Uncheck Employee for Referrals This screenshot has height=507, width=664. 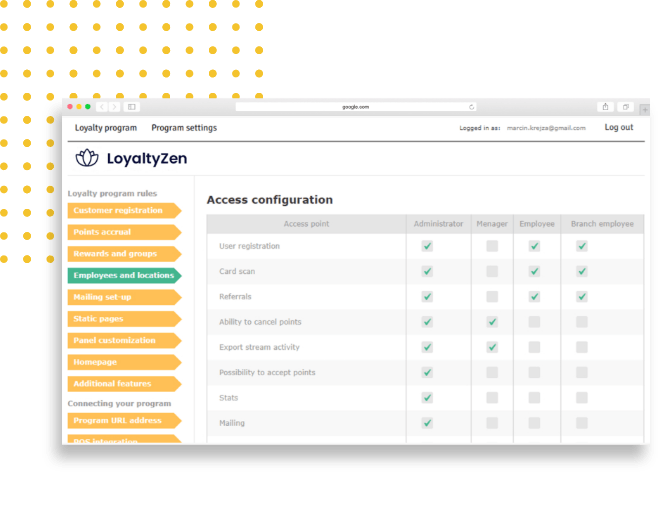(x=534, y=297)
